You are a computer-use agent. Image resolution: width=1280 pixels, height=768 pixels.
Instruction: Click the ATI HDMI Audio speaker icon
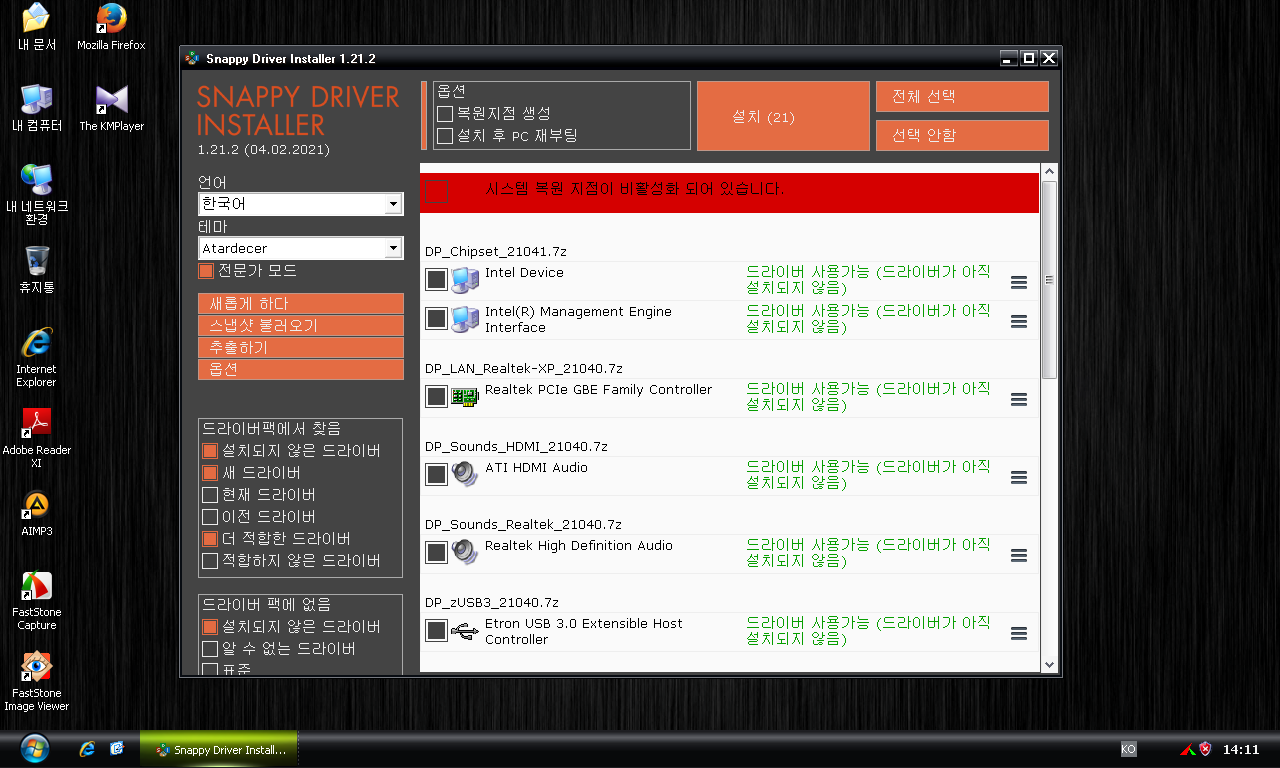(465, 473)
